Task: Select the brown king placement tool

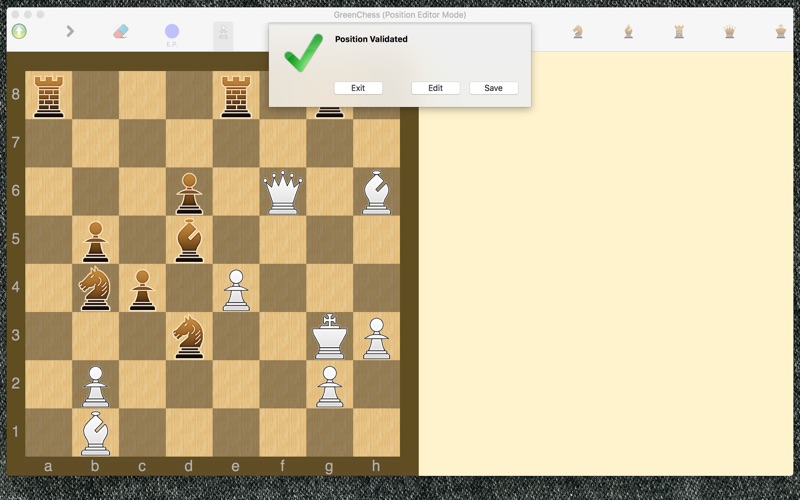Action: tap(781, 32)
